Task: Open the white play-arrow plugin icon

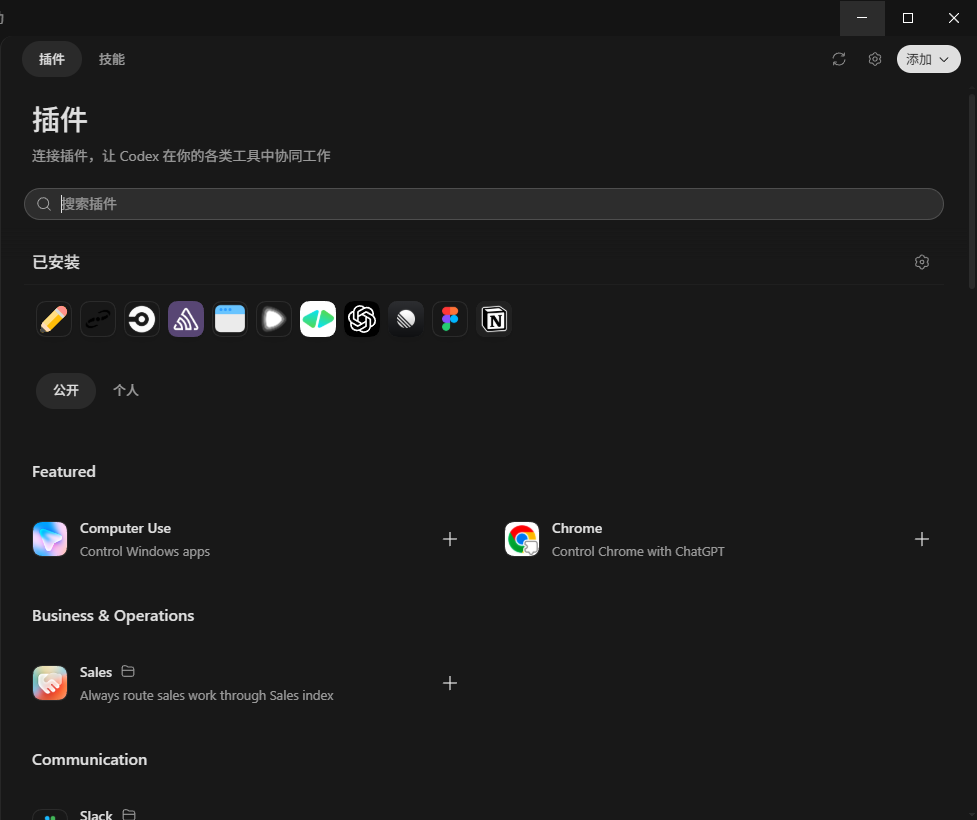Action: coord(274,319)
